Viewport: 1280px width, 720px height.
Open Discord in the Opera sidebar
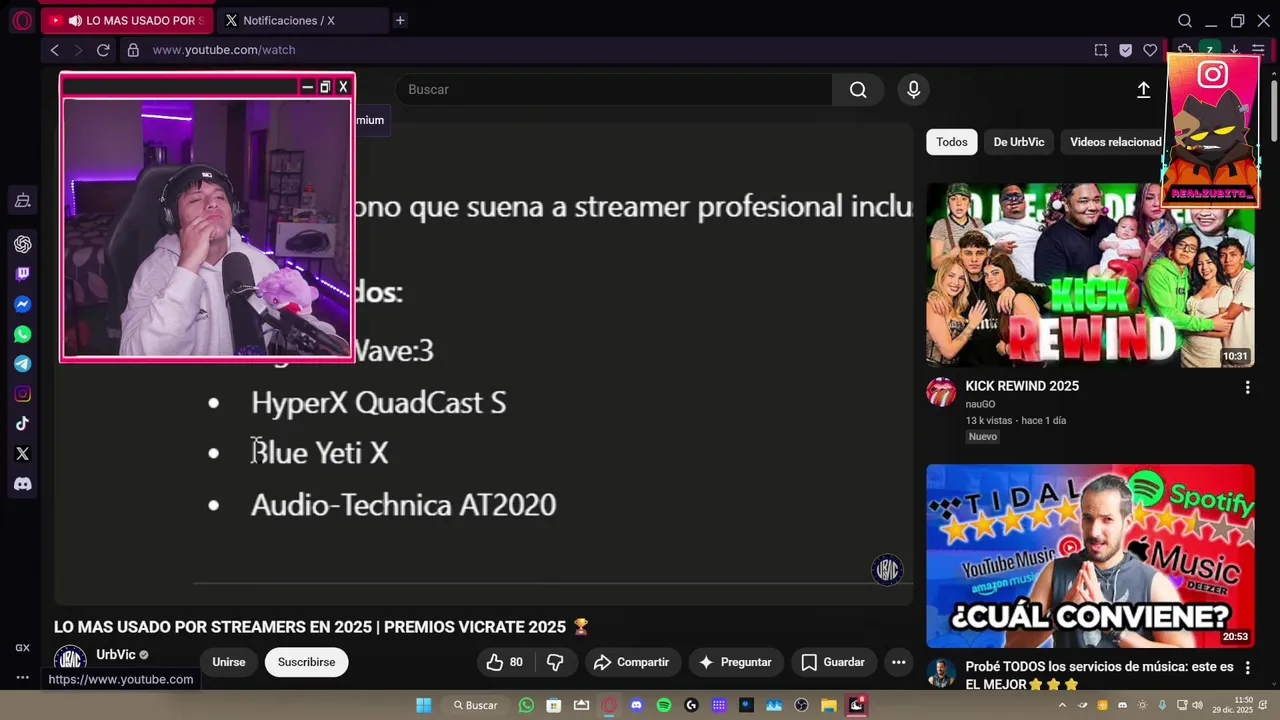point(22,484)
